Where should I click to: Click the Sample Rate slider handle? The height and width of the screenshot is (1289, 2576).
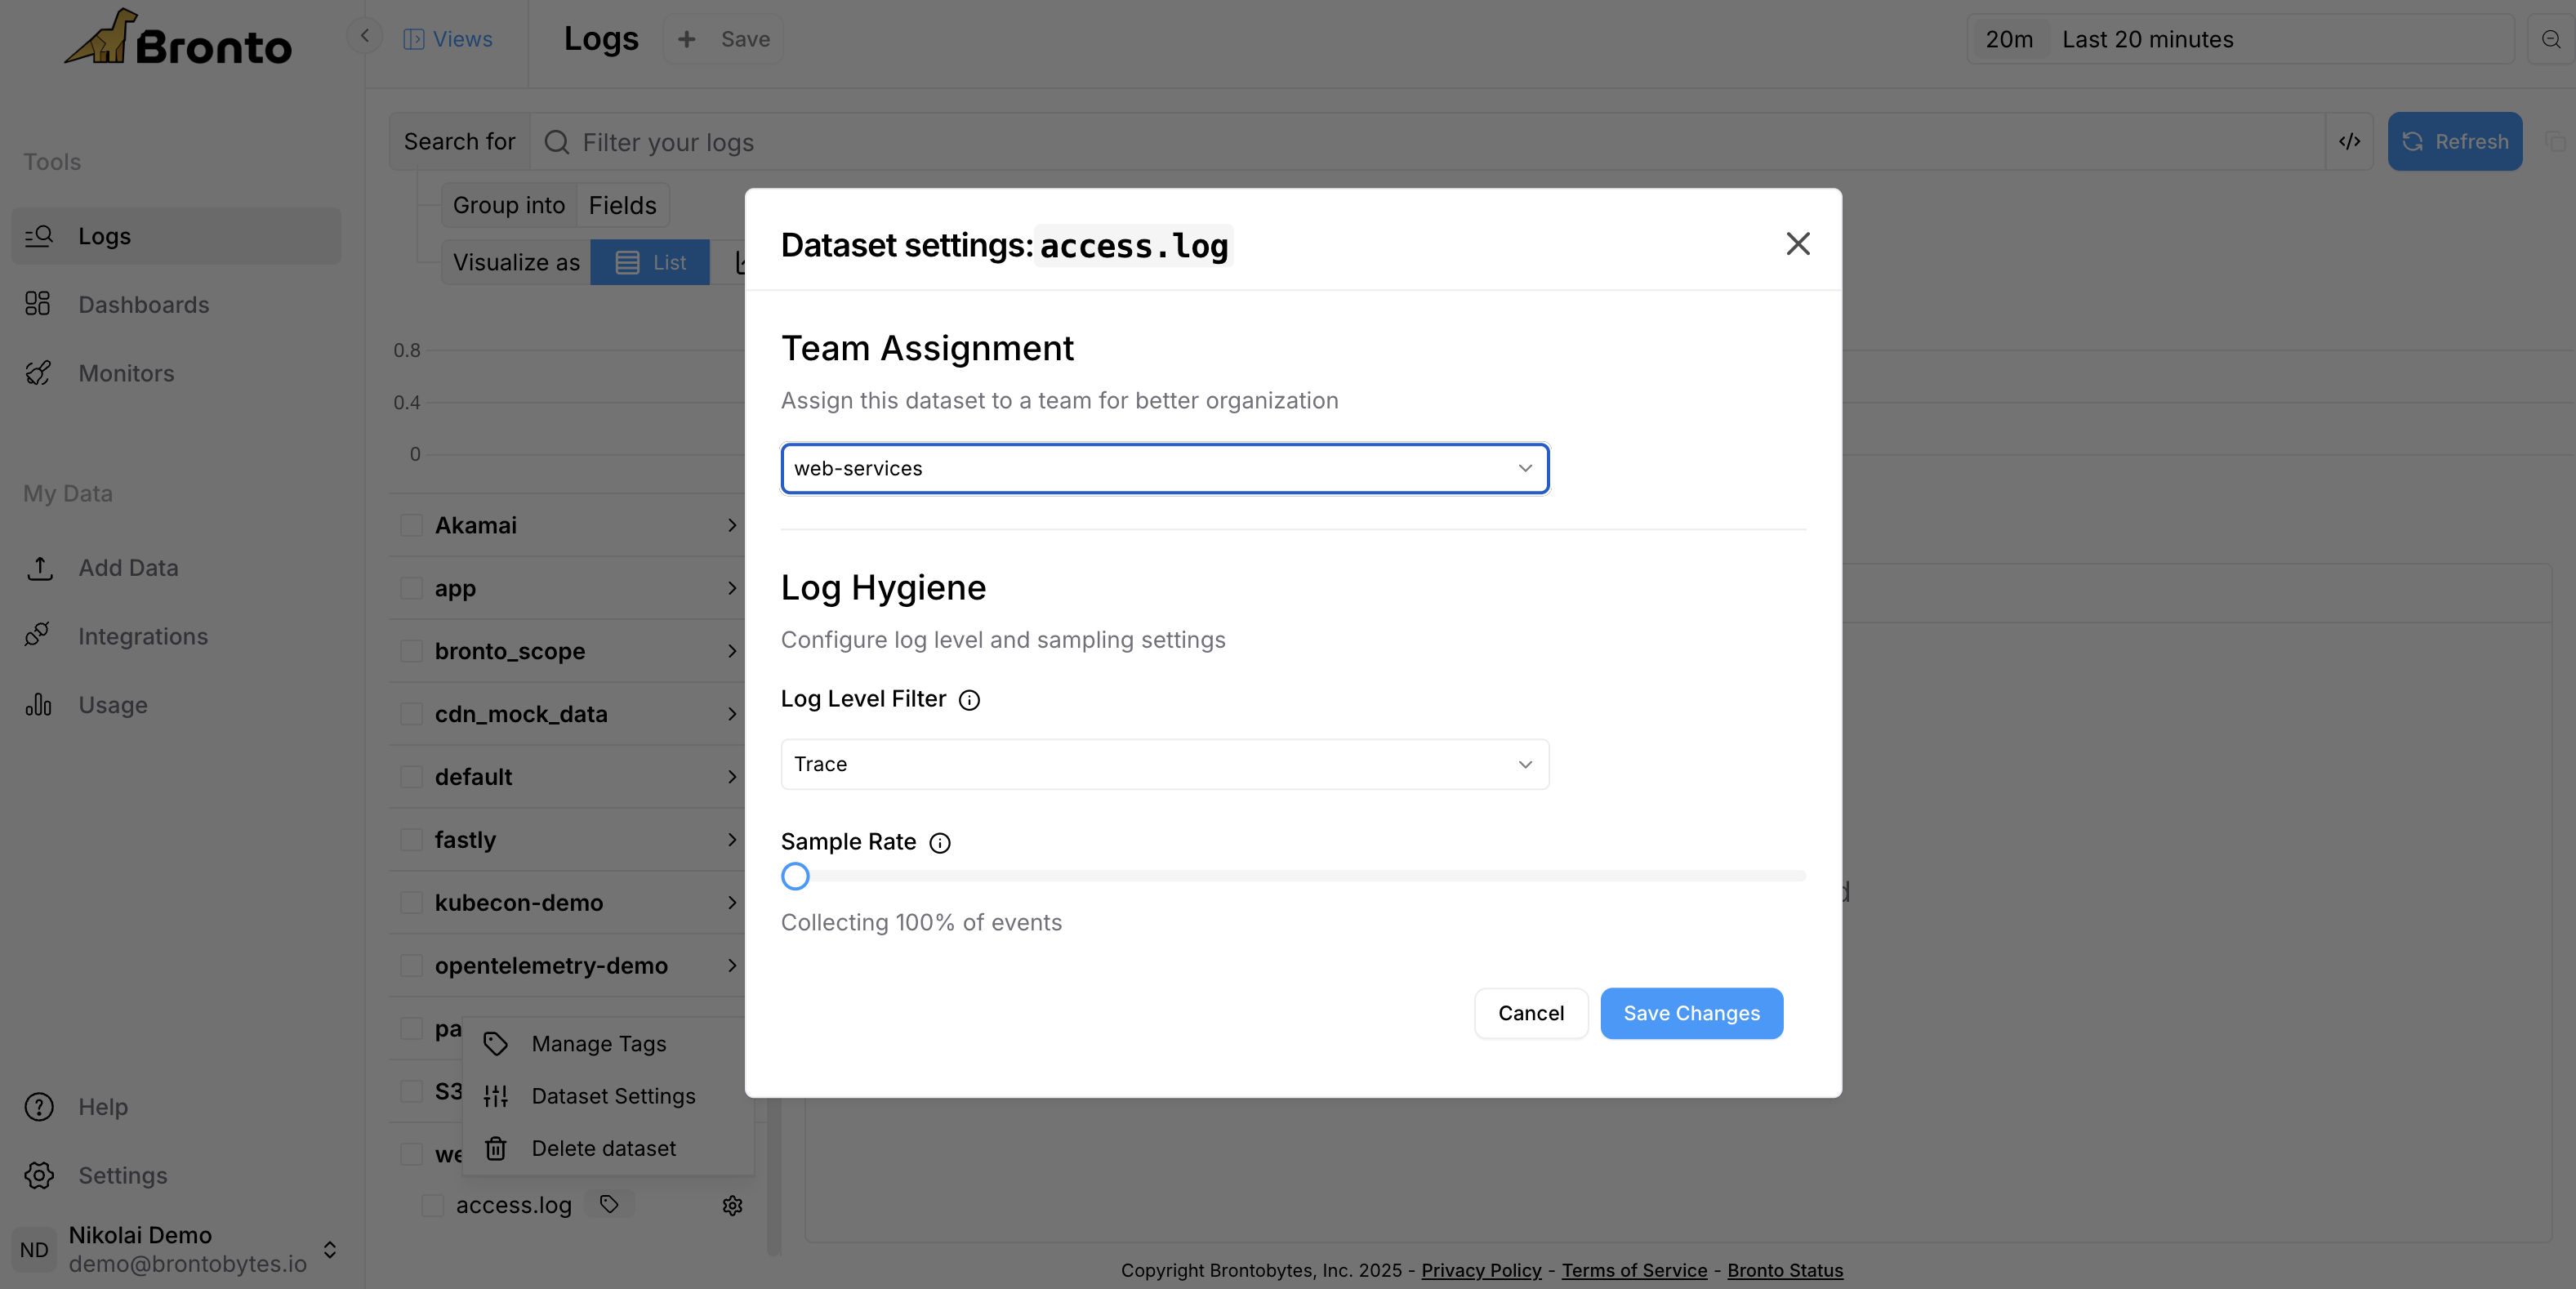click(795, 876)
